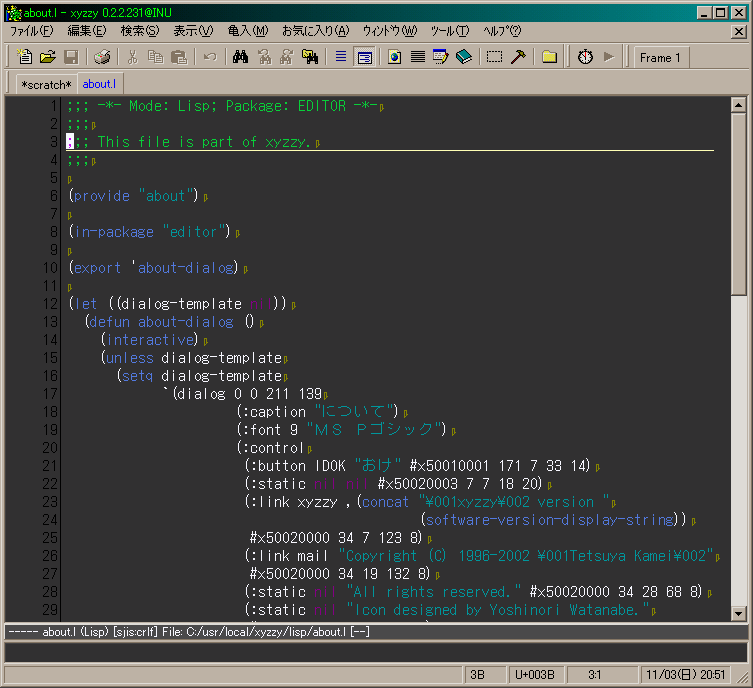Click "Icon designed by Yoshinori Watanabe." string
753x688 pixels.
tap(498, 610)
